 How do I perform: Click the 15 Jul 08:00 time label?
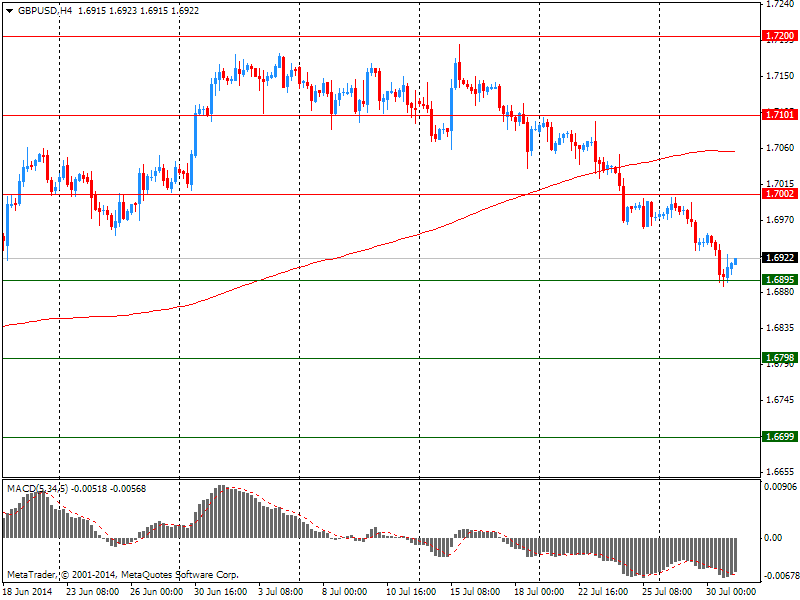tap(475, 591)
